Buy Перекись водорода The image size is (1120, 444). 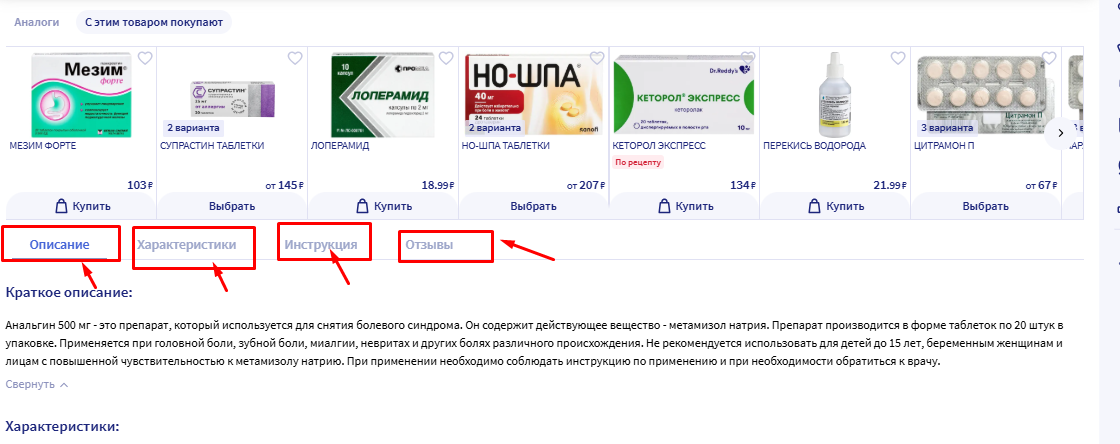click(835, 206)
